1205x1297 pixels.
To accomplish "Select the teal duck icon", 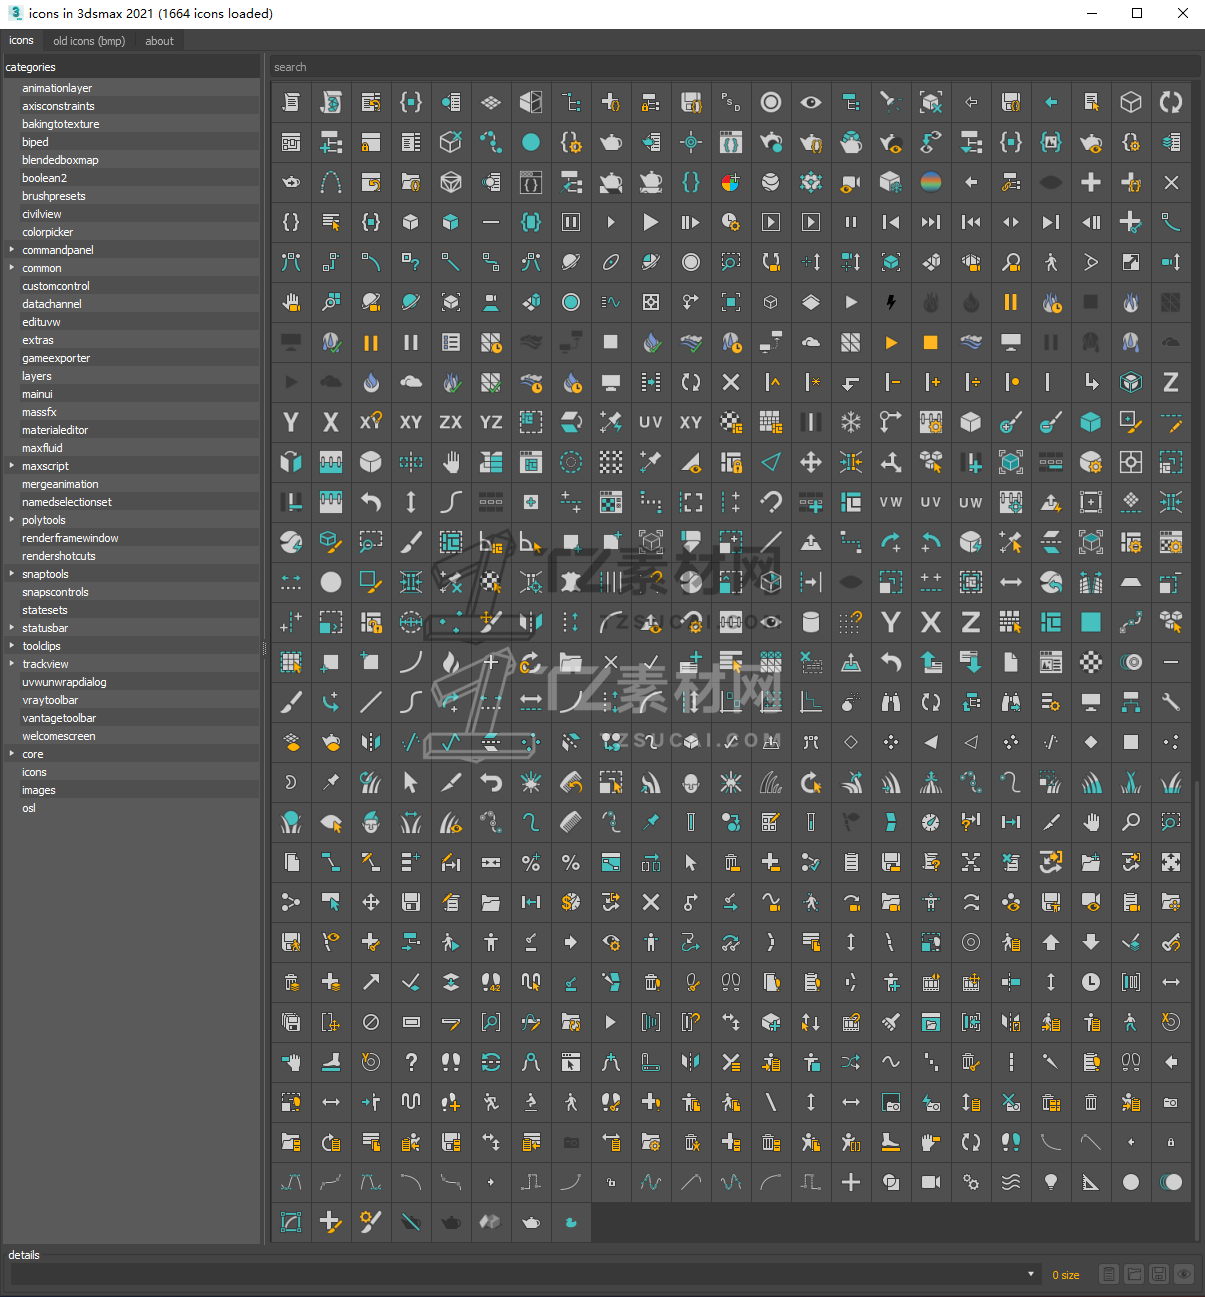I will coord(571,1222).
